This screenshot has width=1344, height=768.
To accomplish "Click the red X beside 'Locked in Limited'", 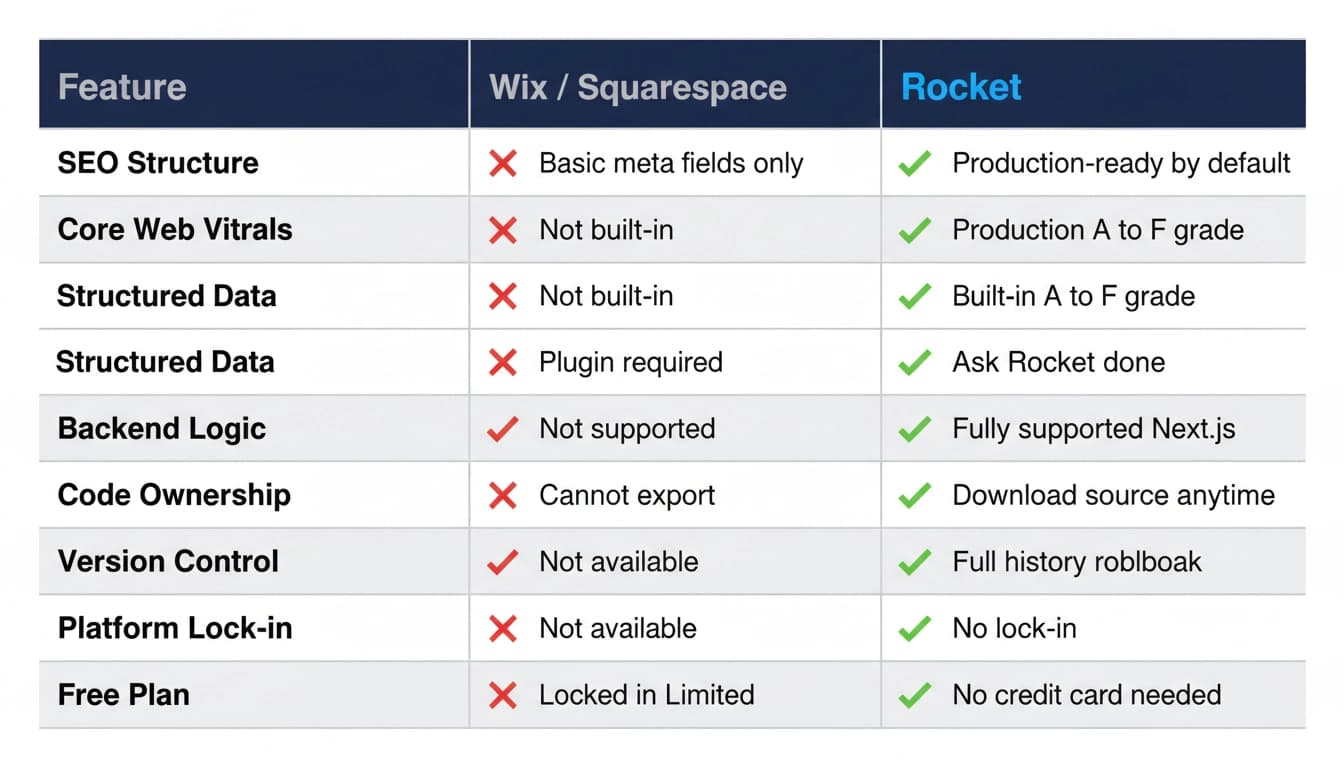I will pyautogui.click(x=503, y=695).
